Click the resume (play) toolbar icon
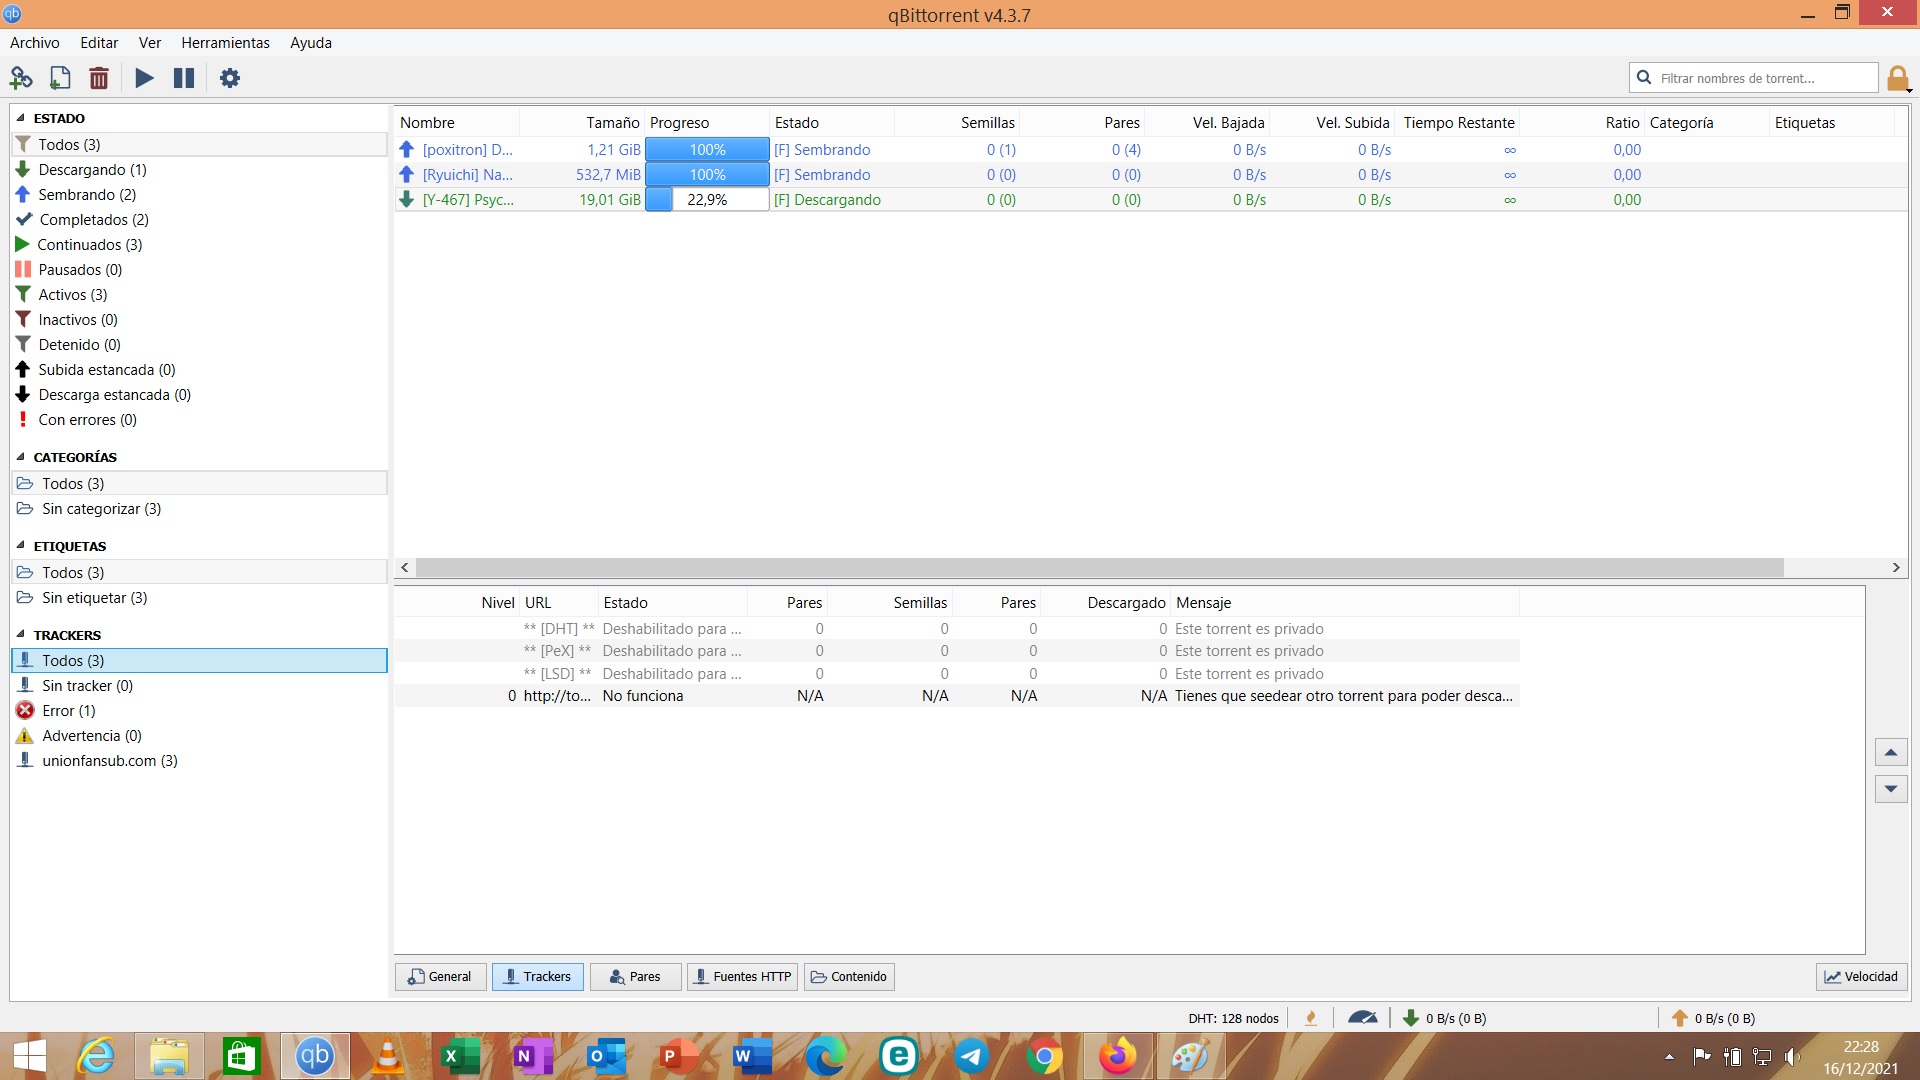Viewport: 1920px width, 1080px height. click(x=145, y=78)
